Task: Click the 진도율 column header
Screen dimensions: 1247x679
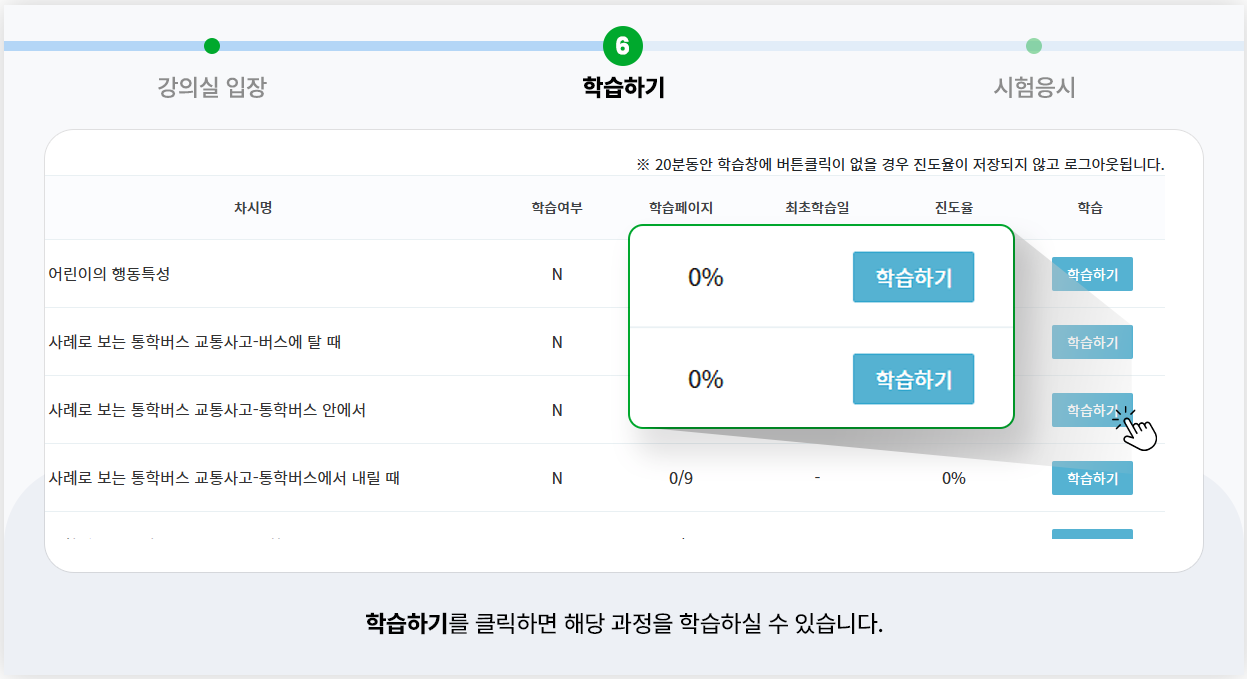Action: (954, 208)
